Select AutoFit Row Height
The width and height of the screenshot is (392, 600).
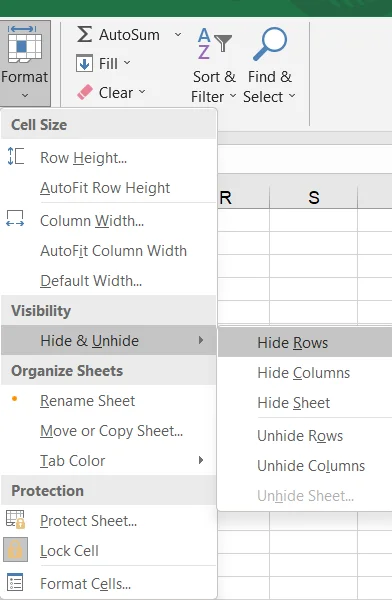point(109,188)
